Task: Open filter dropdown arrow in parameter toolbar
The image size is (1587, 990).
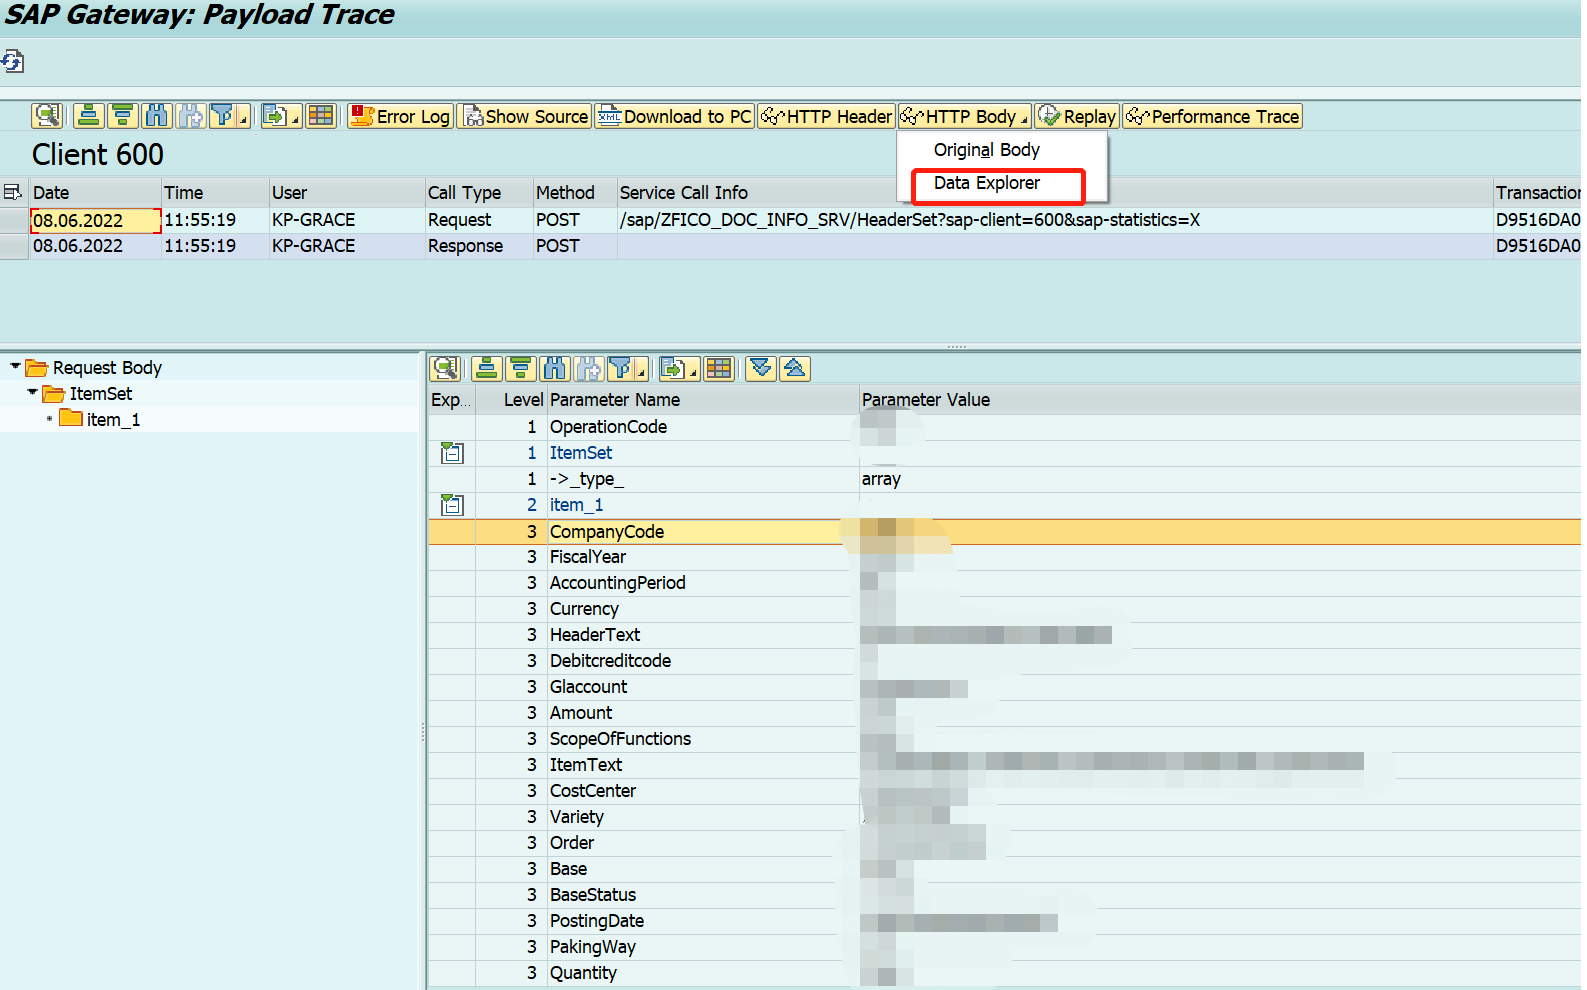Action: point(641,374)
